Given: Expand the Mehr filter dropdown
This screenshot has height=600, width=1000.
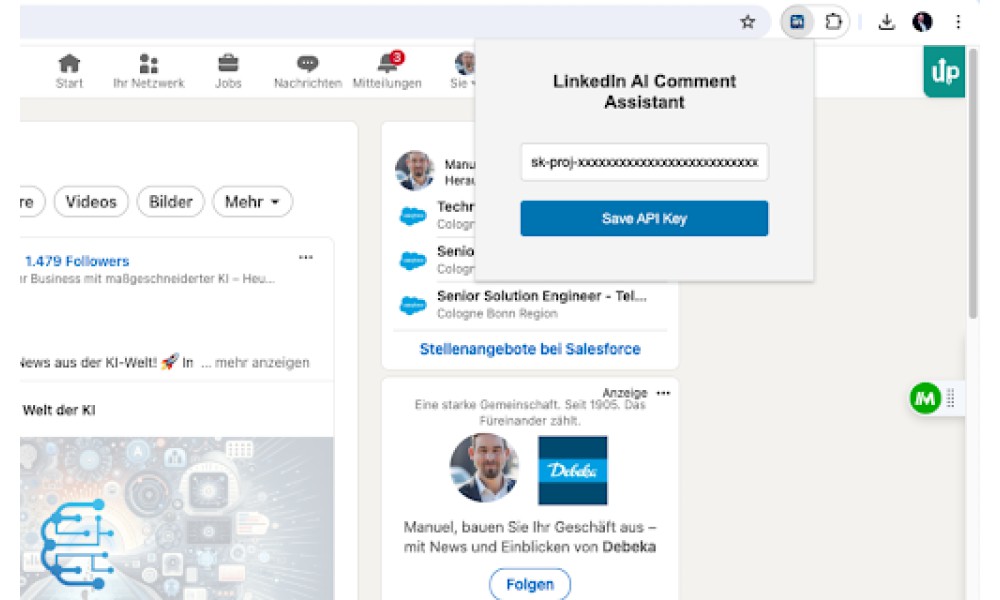Looking at the screenshot, I should [x=253, y=202].
